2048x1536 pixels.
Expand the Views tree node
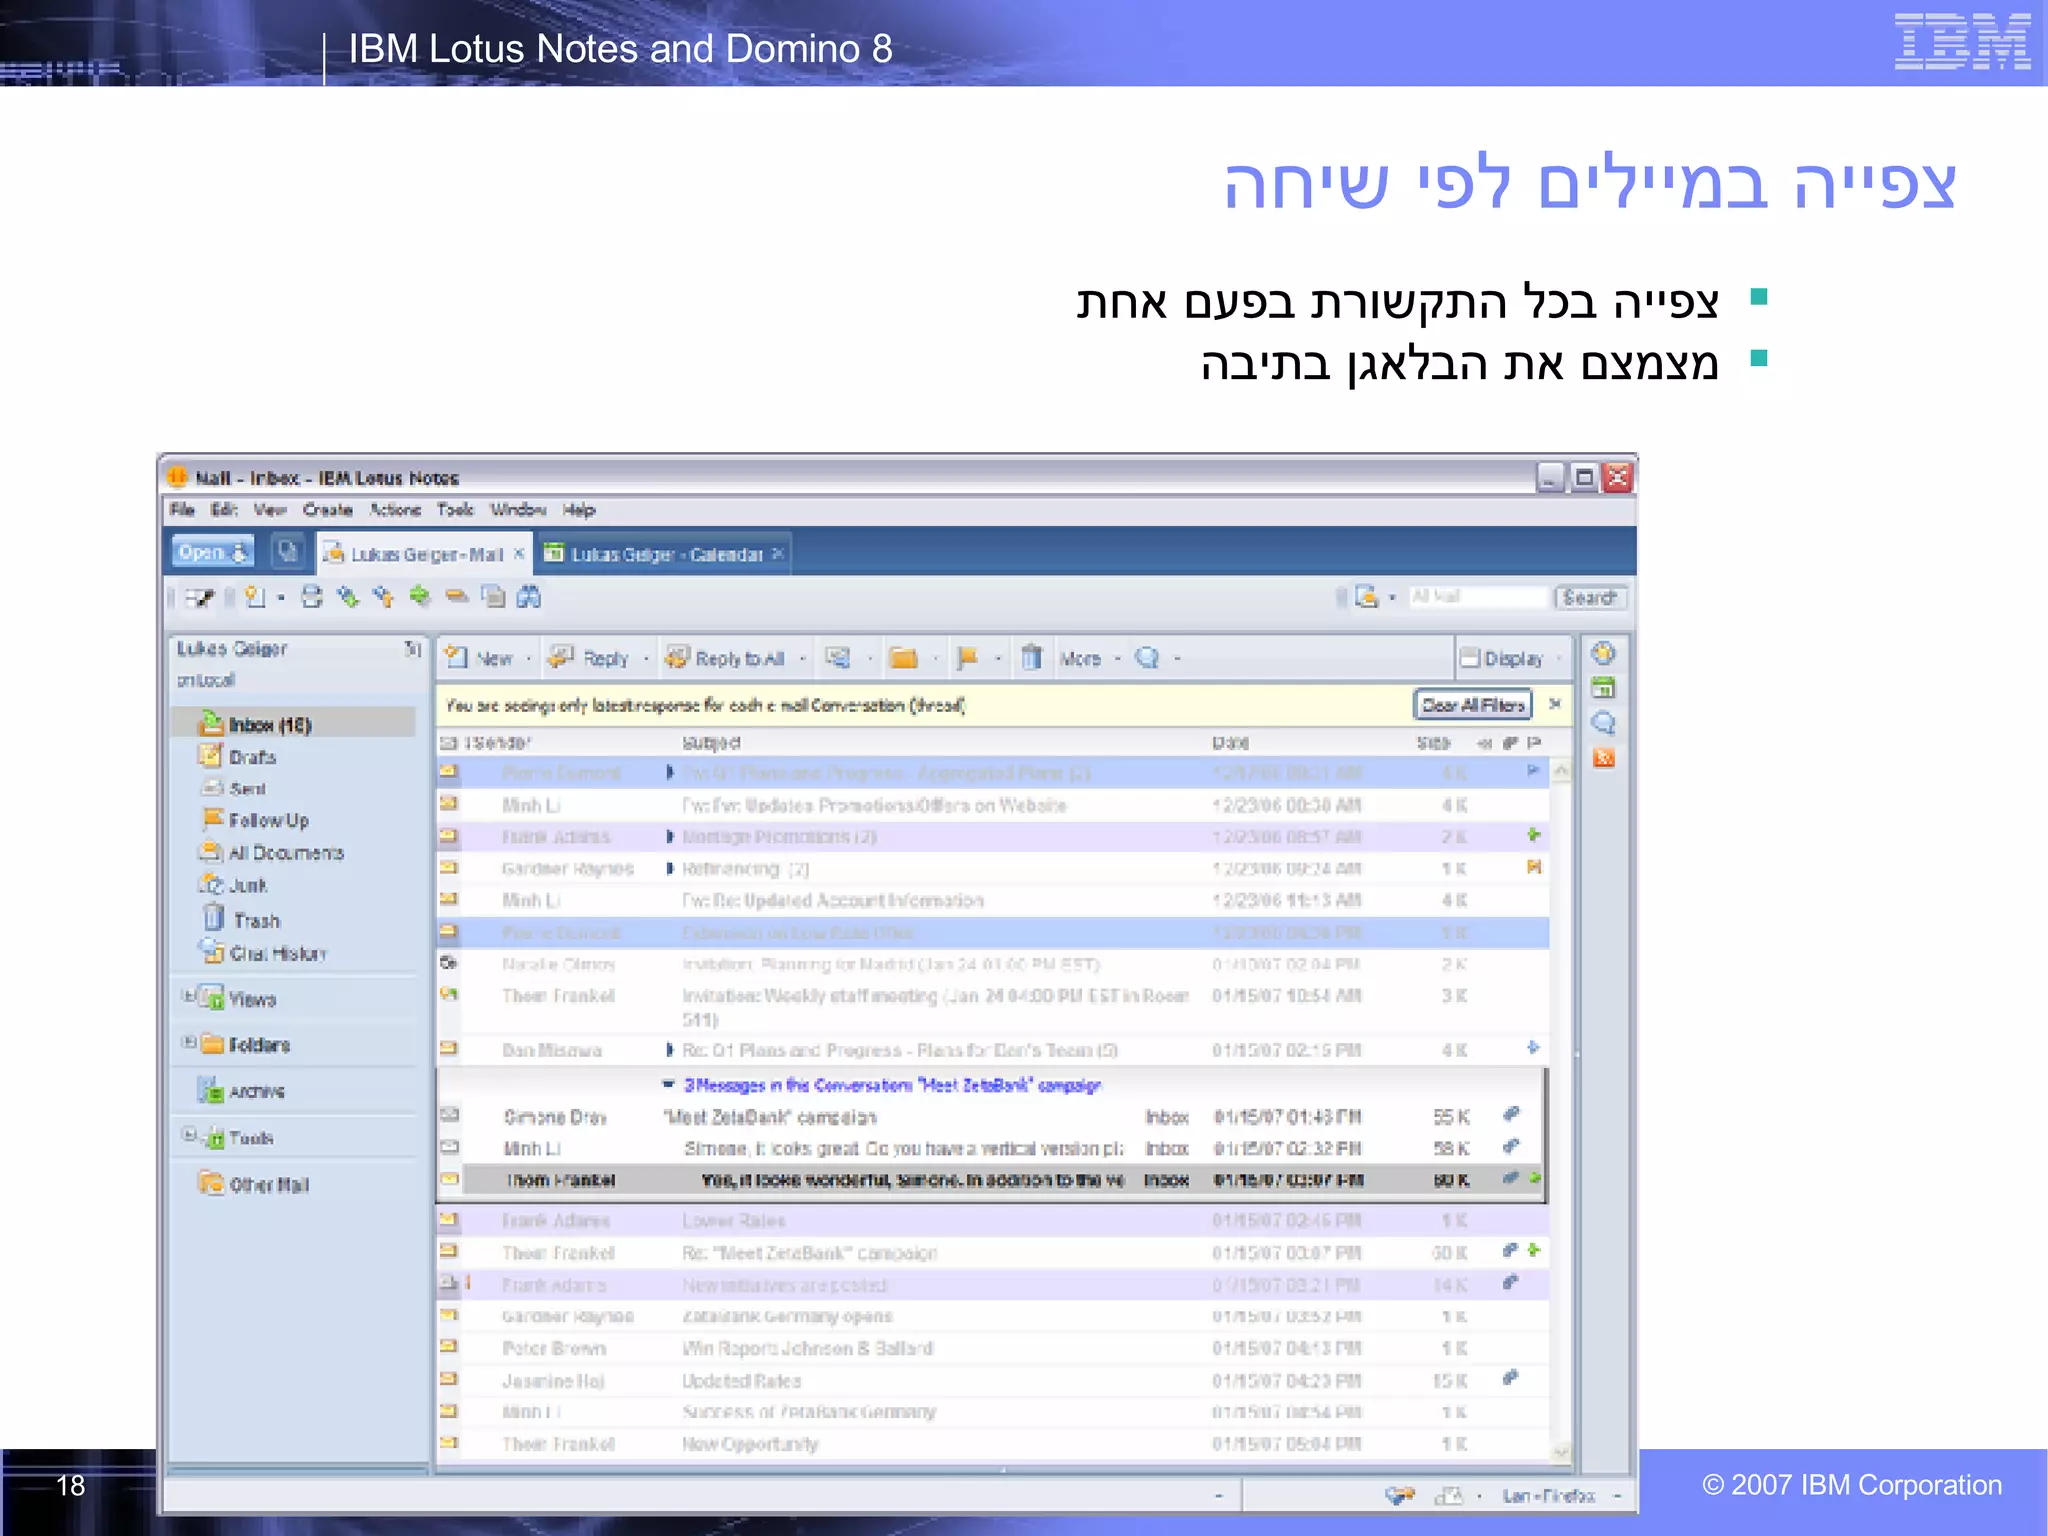point(188,996)
